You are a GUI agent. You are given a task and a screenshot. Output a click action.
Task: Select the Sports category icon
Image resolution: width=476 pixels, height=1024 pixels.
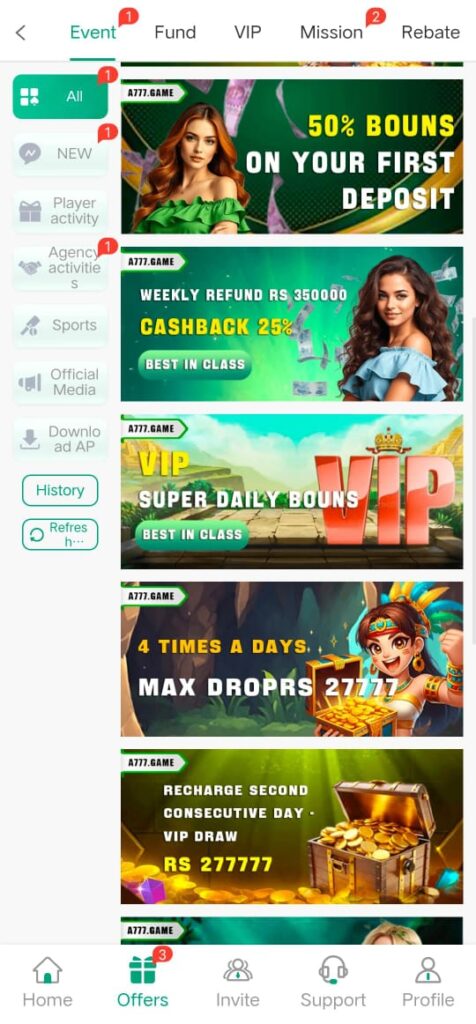point(29,325)
